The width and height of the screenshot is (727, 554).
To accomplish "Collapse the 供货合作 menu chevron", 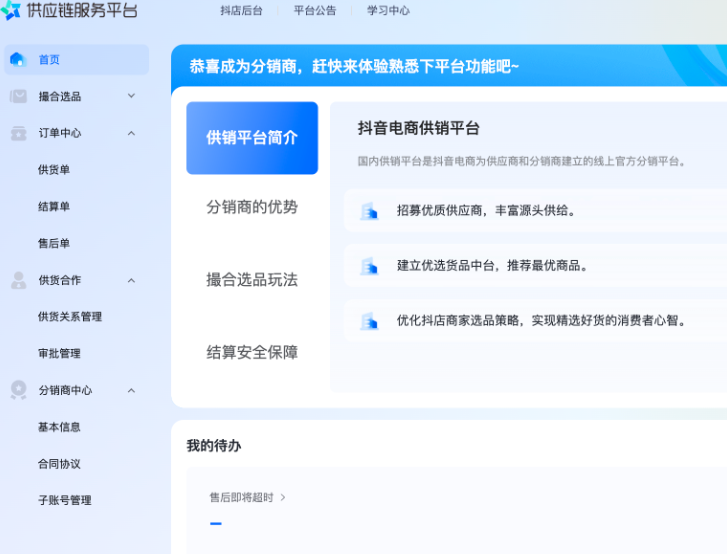I will click(131, 280).
